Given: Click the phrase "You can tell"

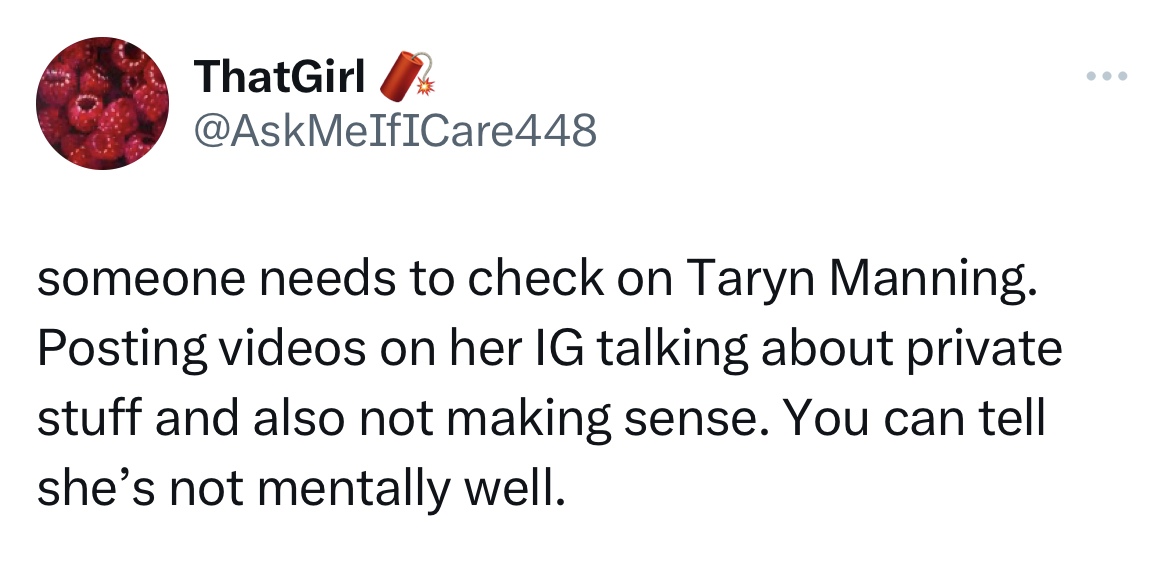Looking at the screenshot, I should (917, 419).
